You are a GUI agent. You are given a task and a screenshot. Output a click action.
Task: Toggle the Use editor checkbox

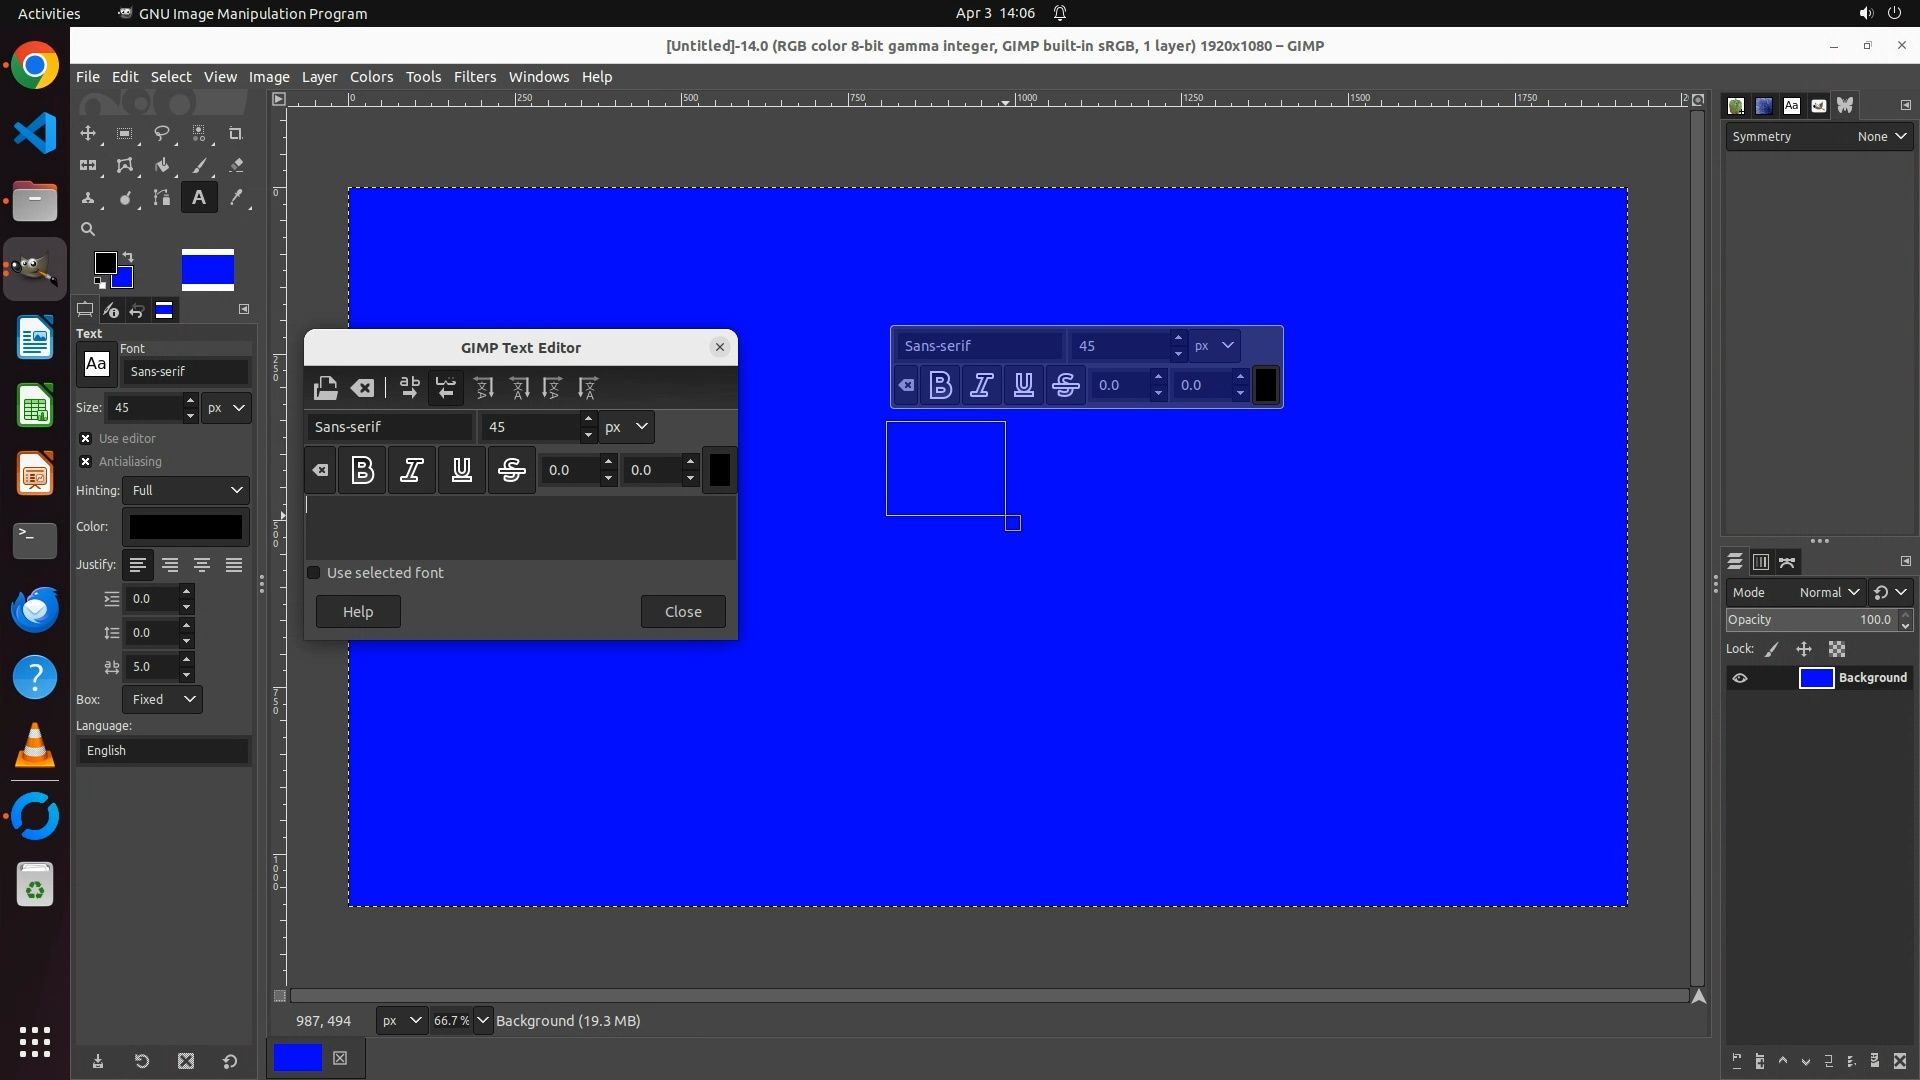tap(86, 438)
